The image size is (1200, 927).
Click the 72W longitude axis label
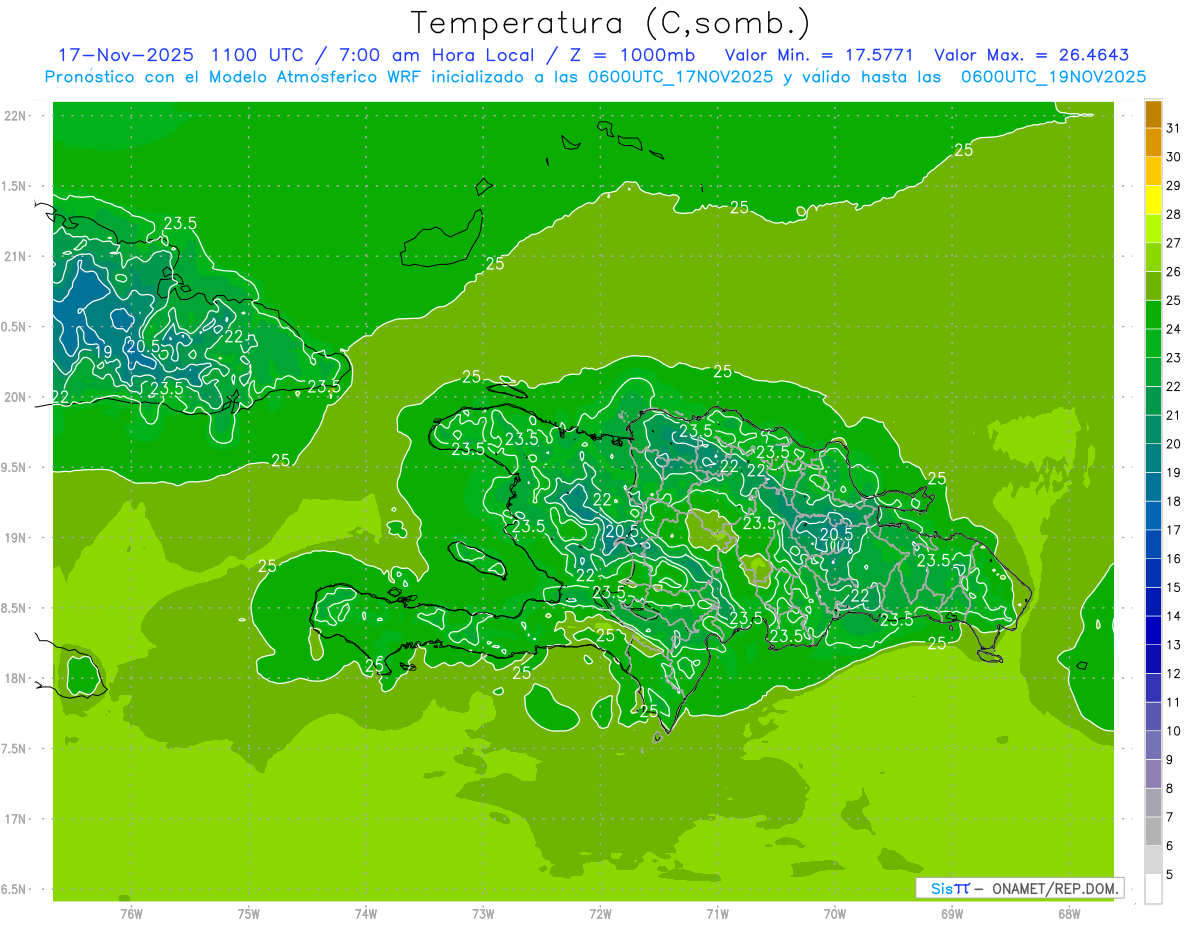(600, 914)
